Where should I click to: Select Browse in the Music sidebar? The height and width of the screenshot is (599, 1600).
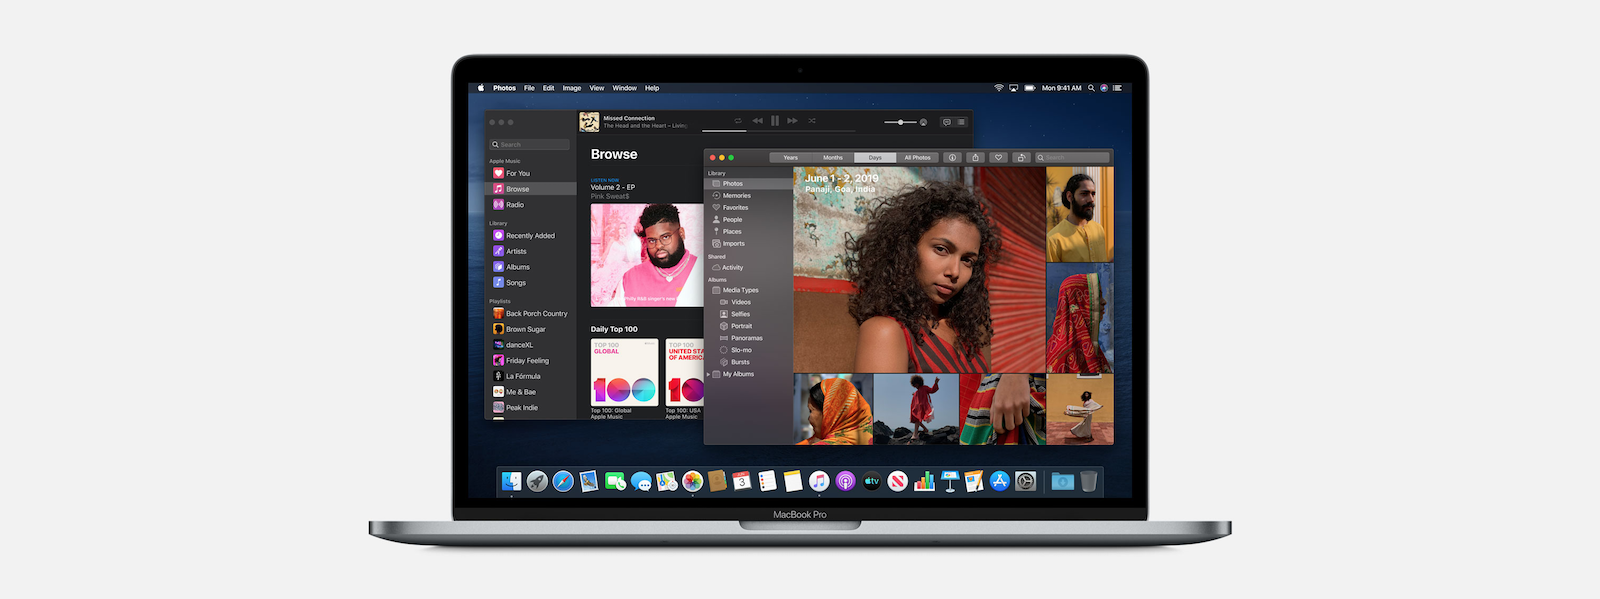point(530,189)
